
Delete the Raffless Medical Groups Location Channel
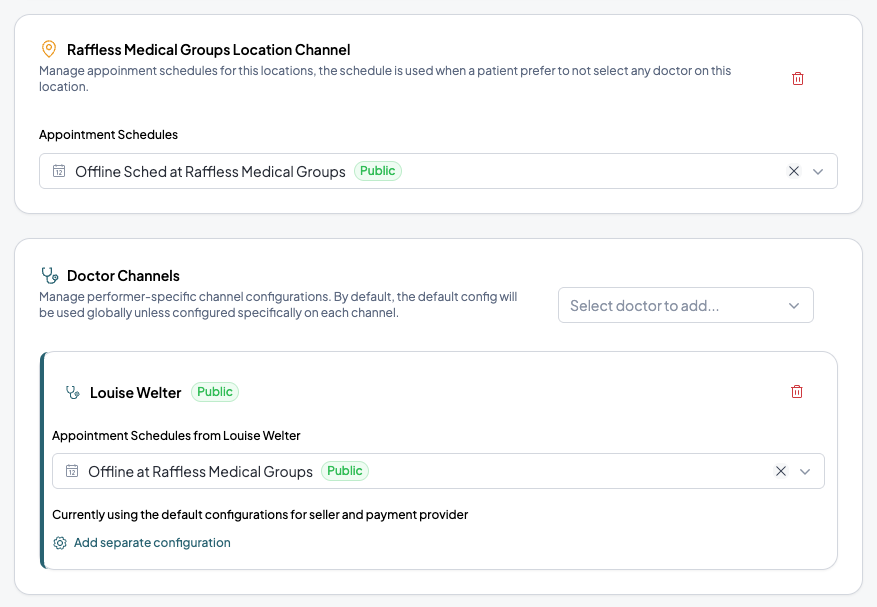point(798,79)
